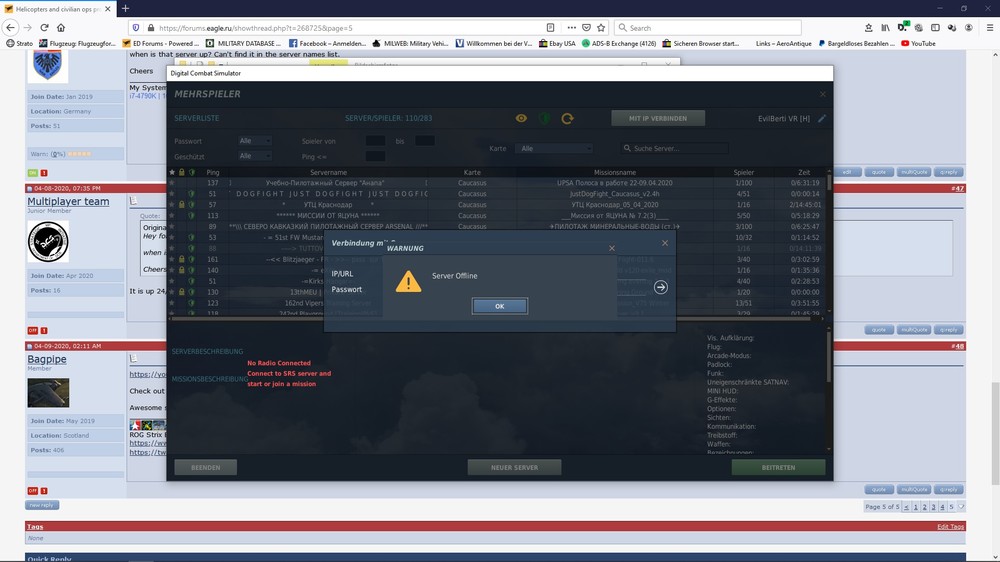Image resolution: width=1000 pixels, height=562 pixels.
Task: Focus the Firefox Search box
Action: (x=708, y=28)
